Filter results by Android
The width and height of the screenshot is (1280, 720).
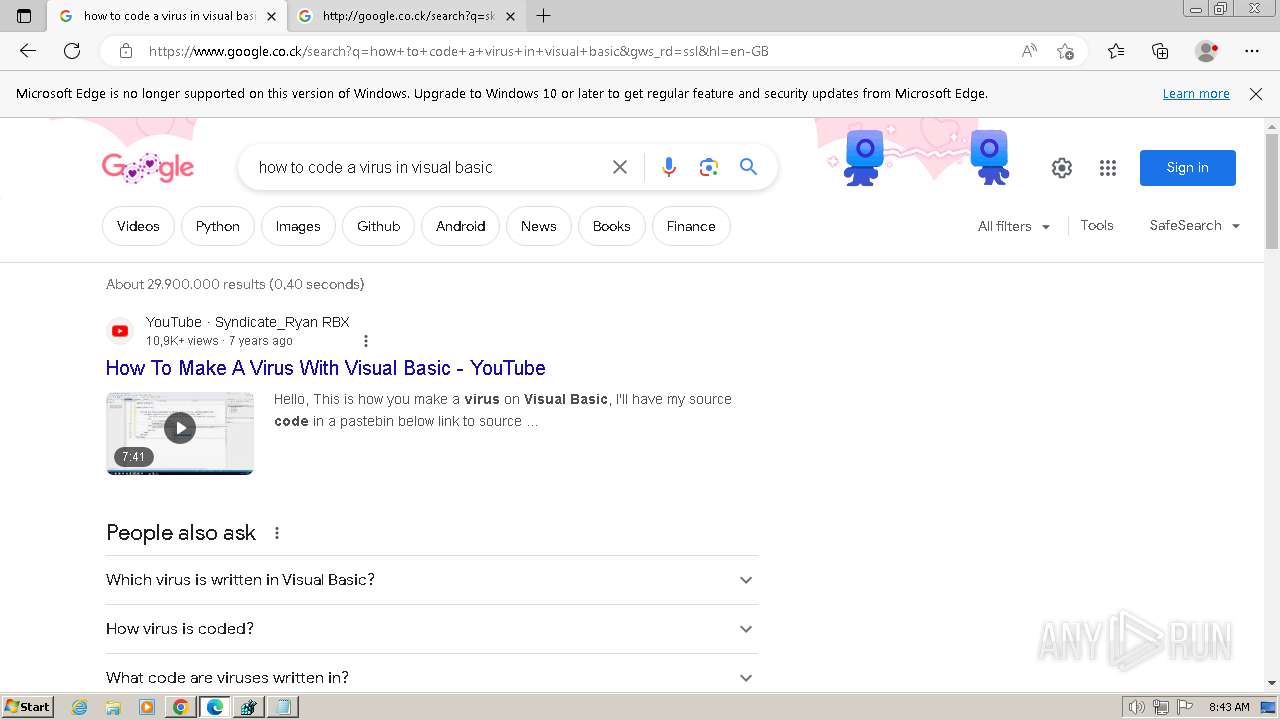(460, 226)
